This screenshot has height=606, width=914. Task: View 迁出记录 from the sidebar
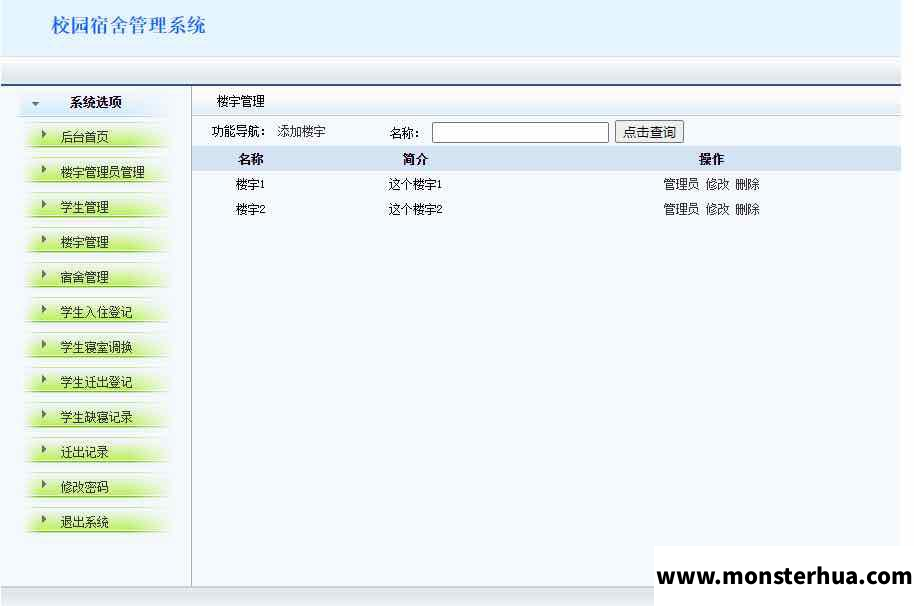pyautogui.click(x=85, y=452)
